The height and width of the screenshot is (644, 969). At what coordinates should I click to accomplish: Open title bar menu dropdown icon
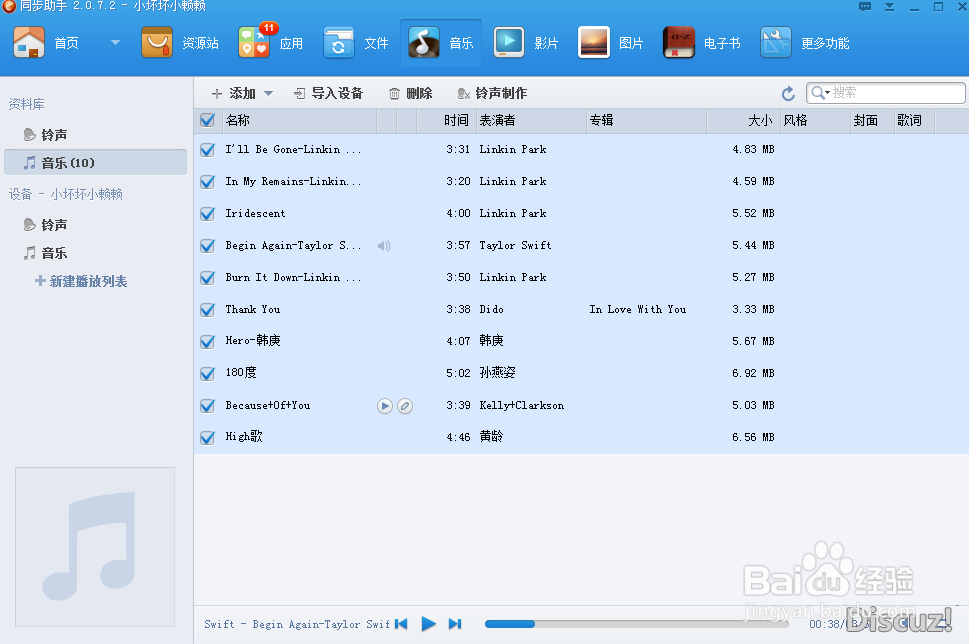pos(889,7)
